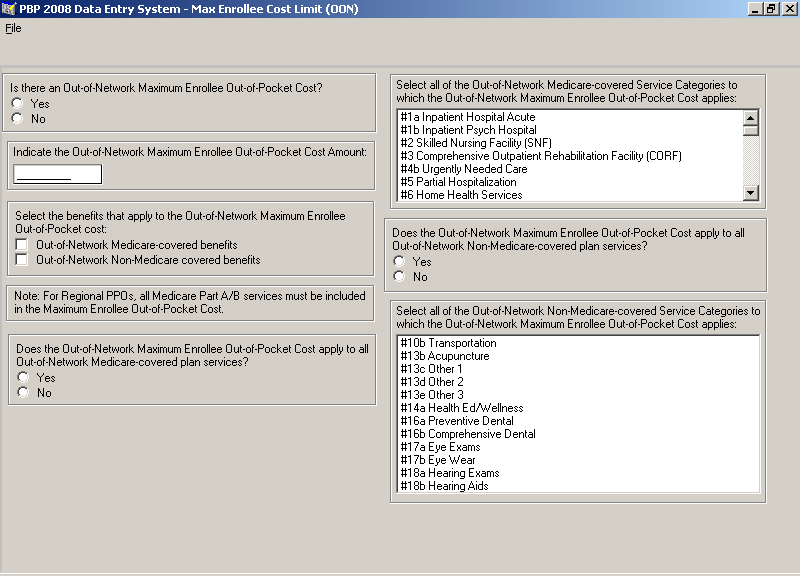The height and width of the screenshot is (576, 800).
Task: Select #13b Acupuncture in list
Action: 578,356
